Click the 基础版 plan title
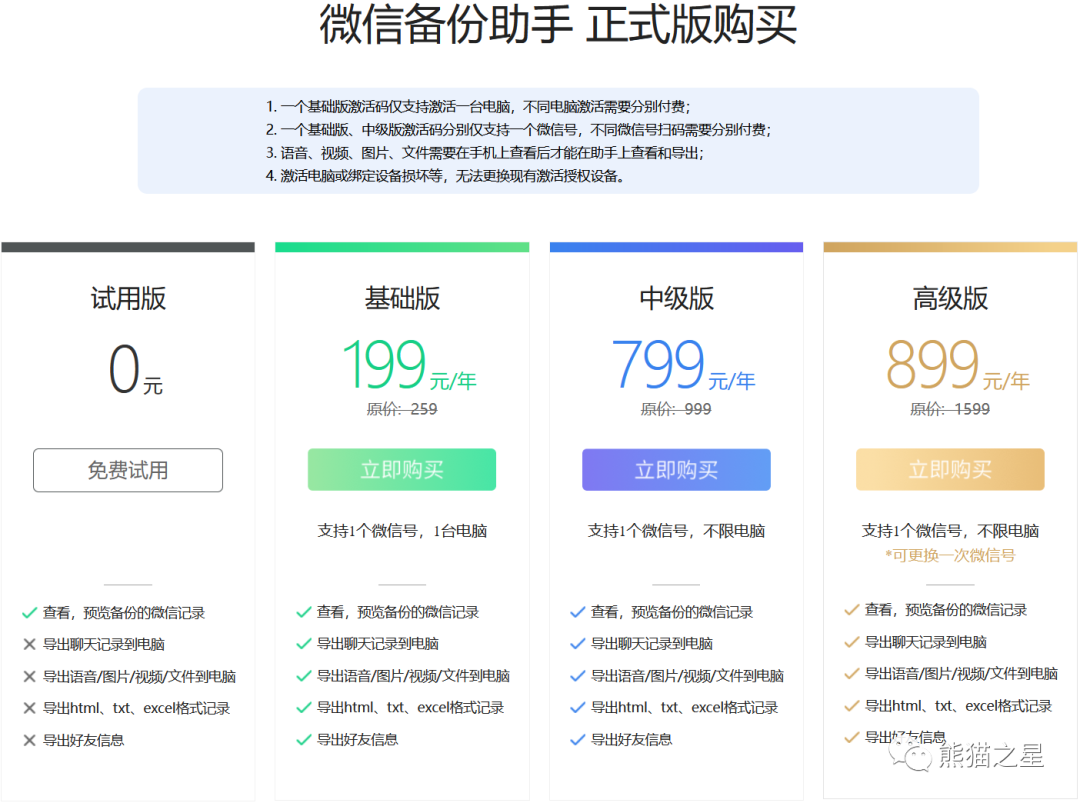 402,299
